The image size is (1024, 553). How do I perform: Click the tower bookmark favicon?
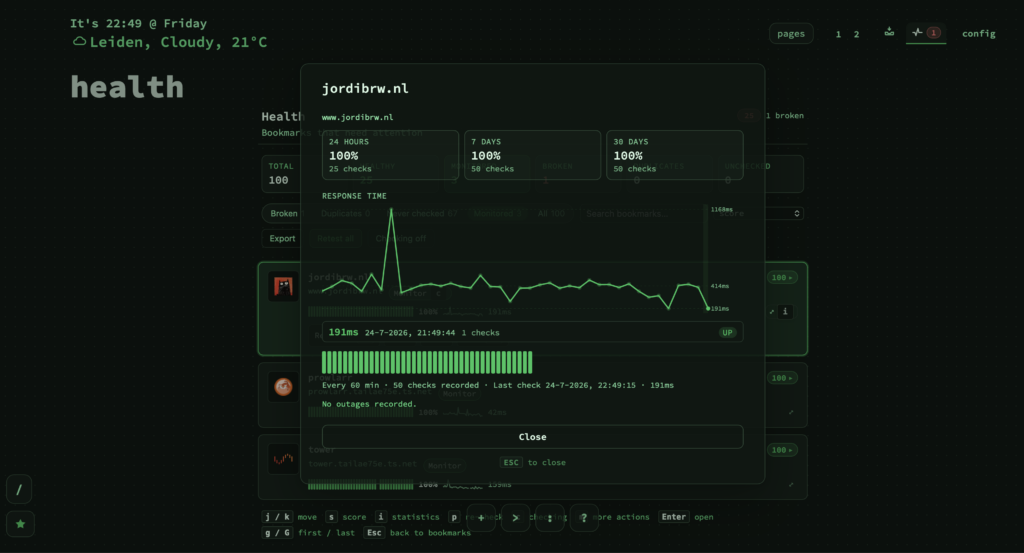coord(283,459)
